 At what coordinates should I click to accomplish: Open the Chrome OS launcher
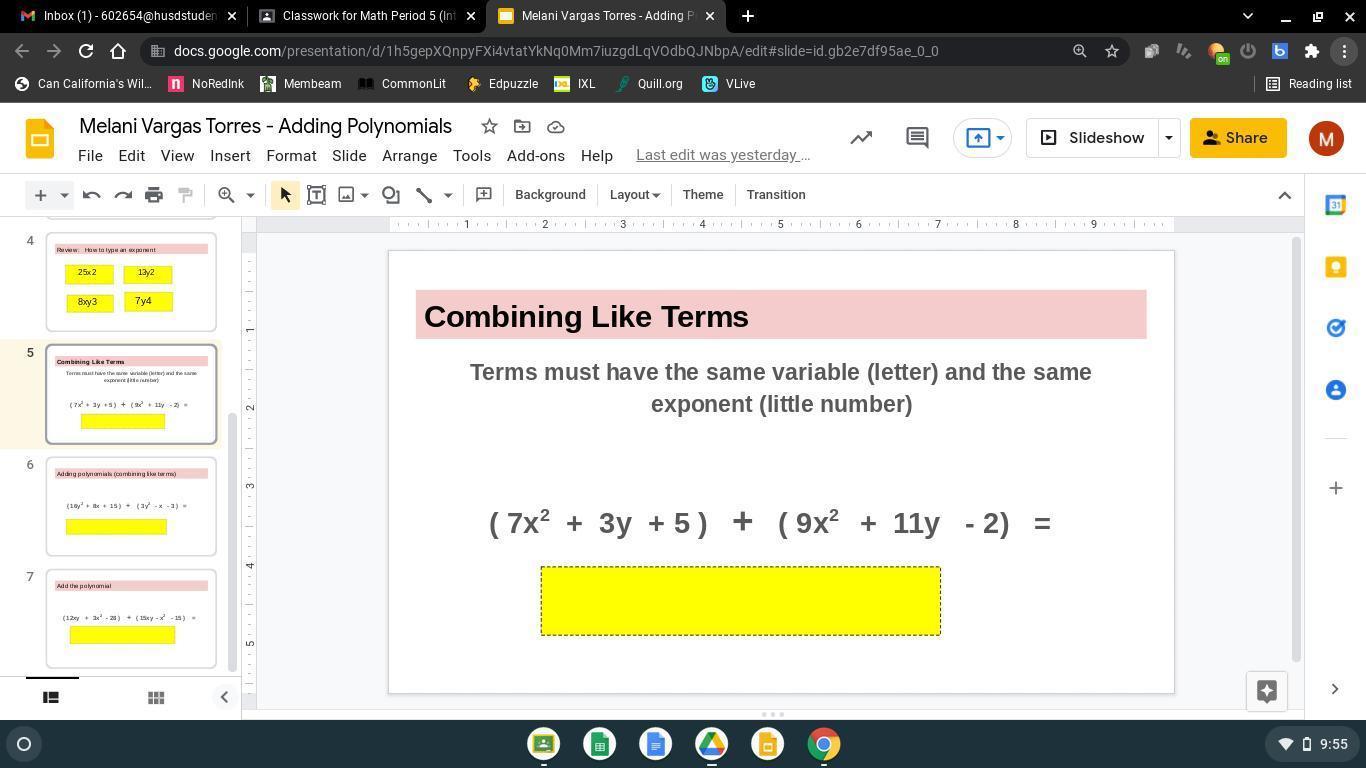tap(24, 744)
